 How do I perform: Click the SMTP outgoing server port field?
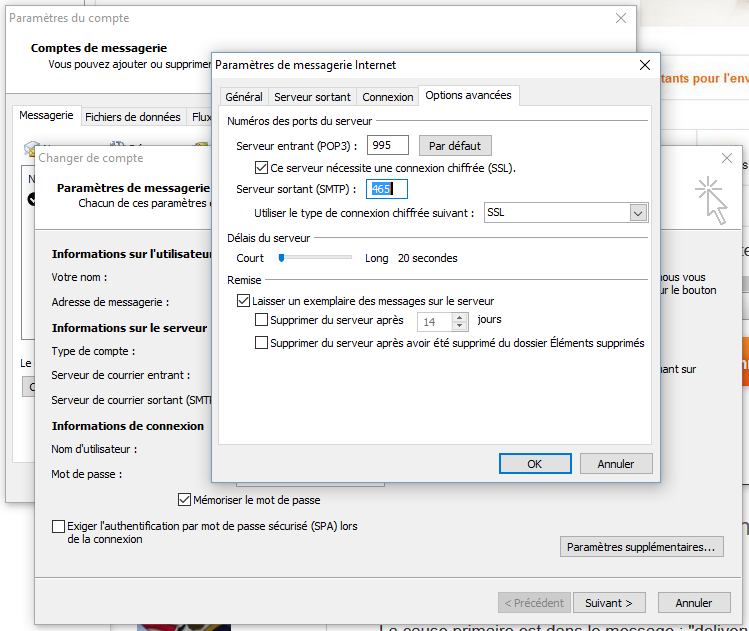coord(386,189)
